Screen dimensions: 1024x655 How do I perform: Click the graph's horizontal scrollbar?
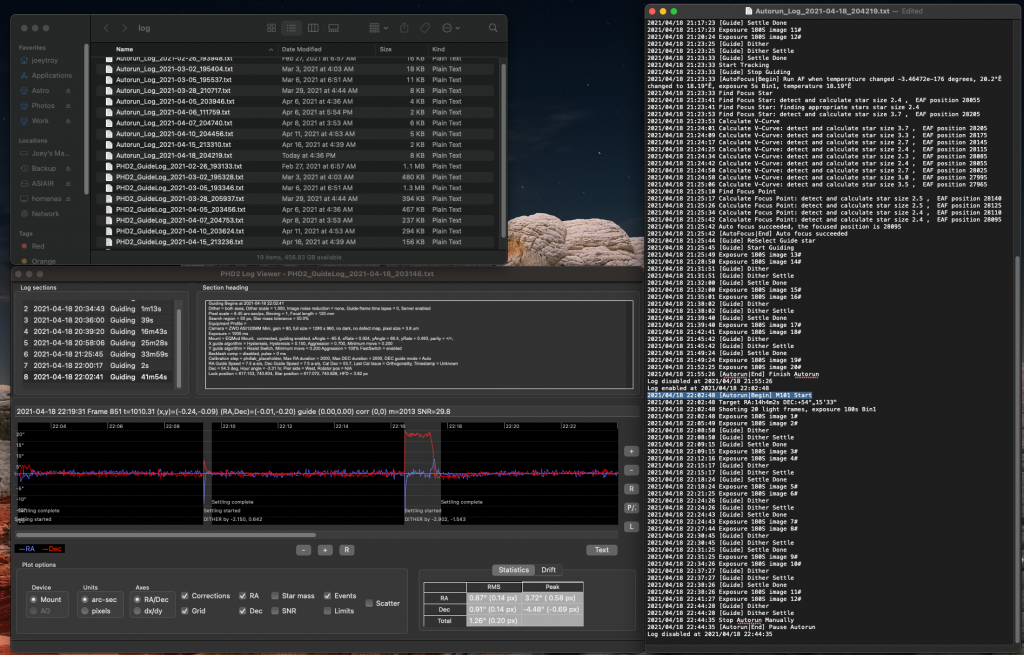coord(166,535)
